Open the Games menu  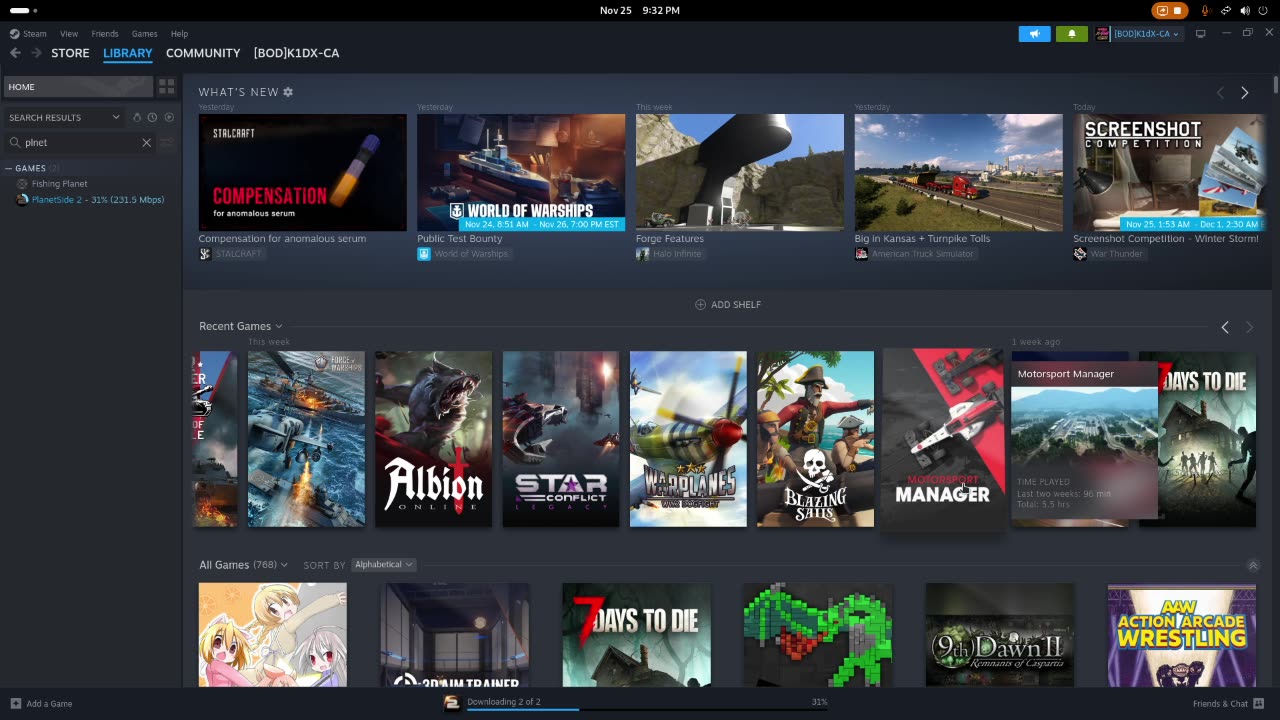144,33
